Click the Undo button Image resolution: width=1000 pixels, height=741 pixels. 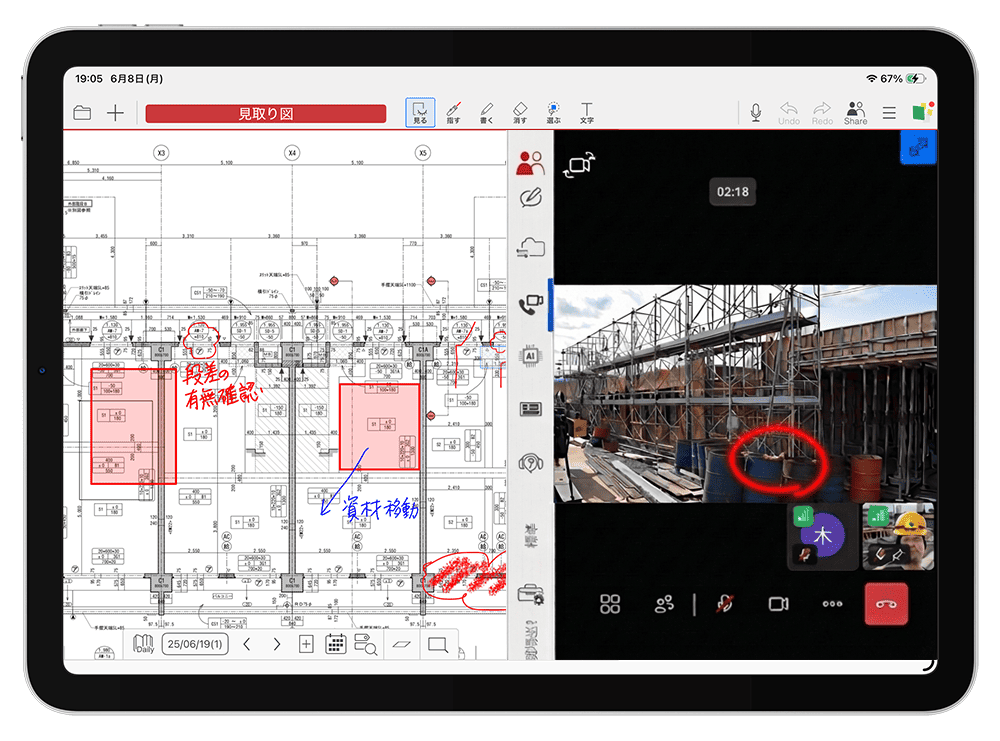point(789,113)
